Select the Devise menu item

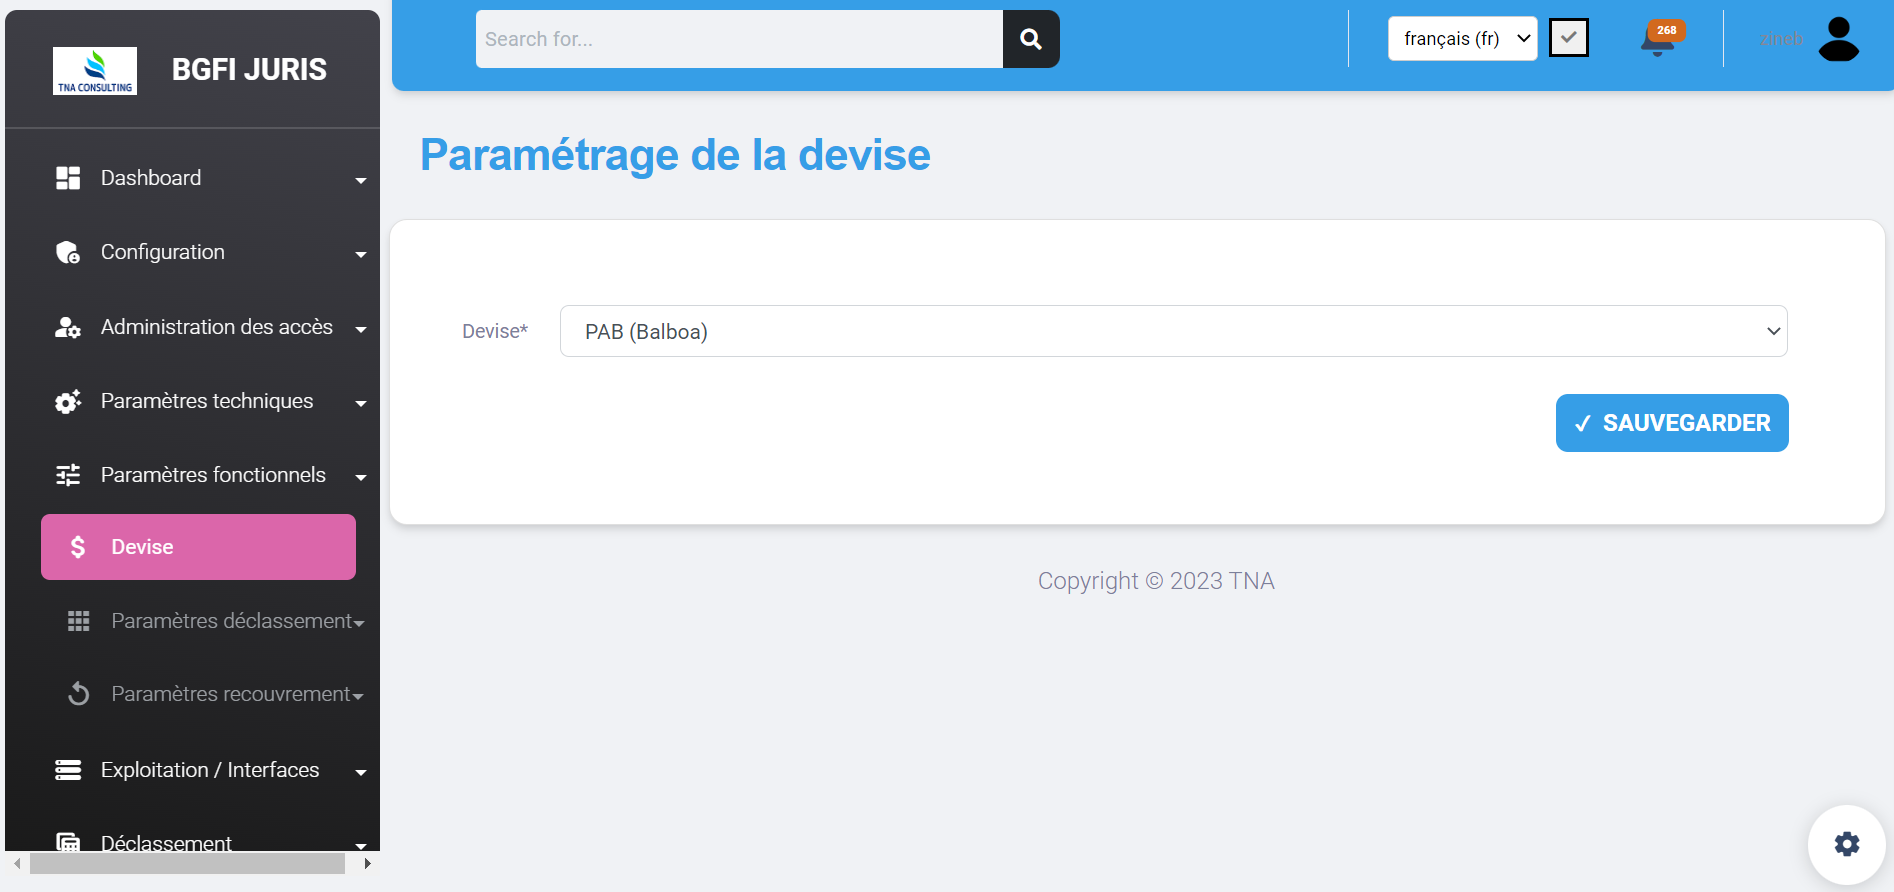198,547
